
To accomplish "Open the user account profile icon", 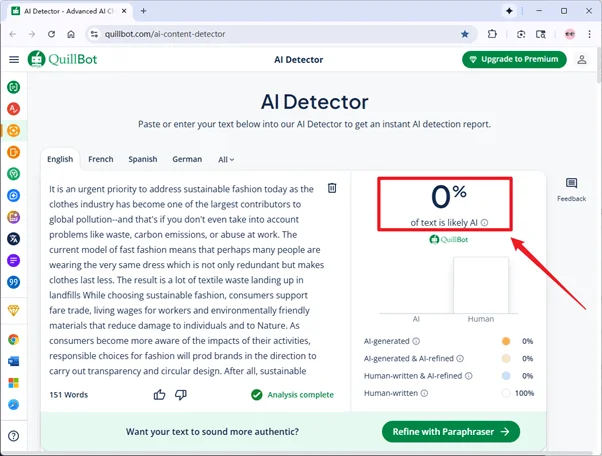I will click(x=582, y=60).
